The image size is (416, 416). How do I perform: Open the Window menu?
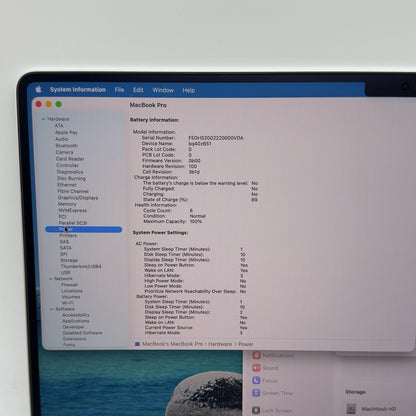(163, 90)
